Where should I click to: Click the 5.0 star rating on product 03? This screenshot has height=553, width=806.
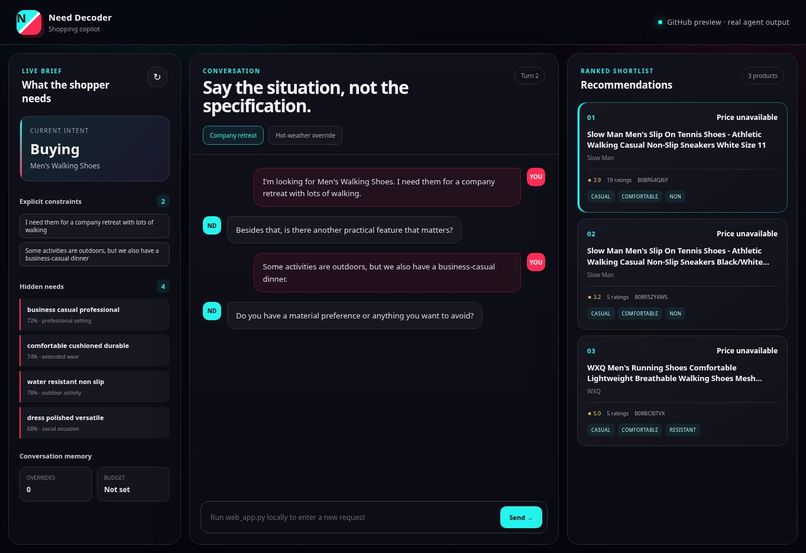point(594,413)
